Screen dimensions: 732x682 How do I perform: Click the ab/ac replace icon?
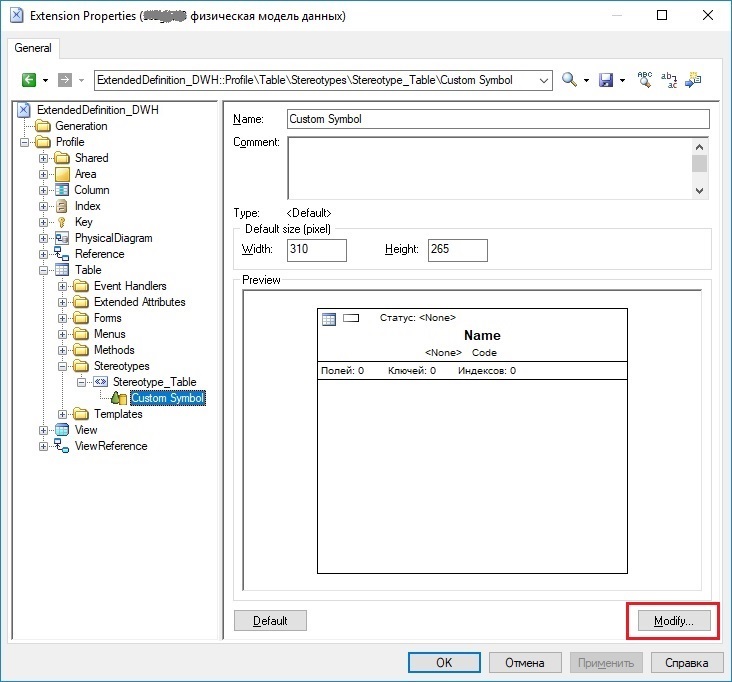click(x=669, y=80)
